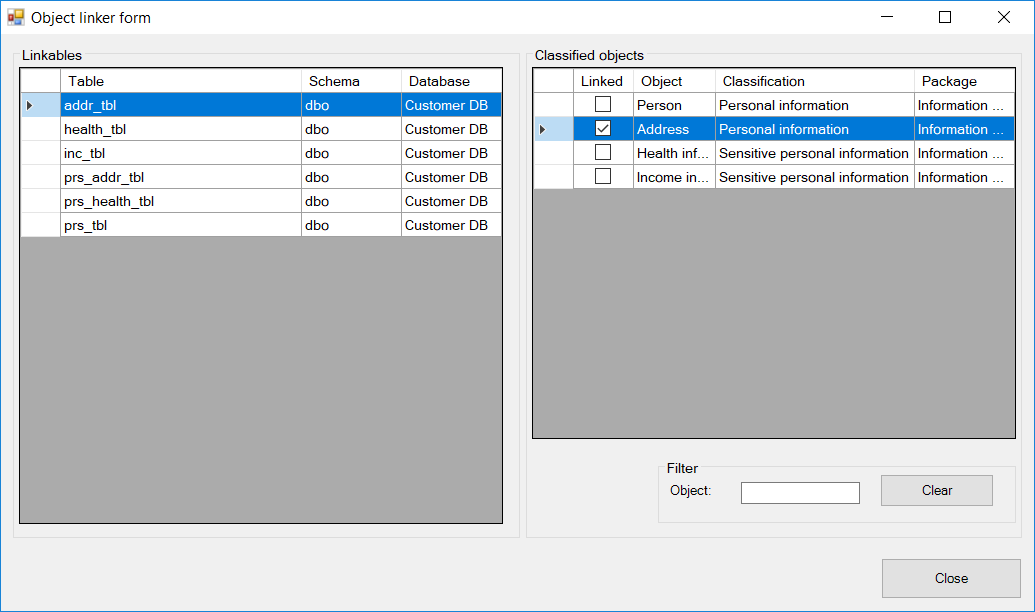The height and width of the screenshot is (612, 1035).
Task: Enable the Linked checkbox for Income information
Action: pyautogui.click(x=603, y=177)
